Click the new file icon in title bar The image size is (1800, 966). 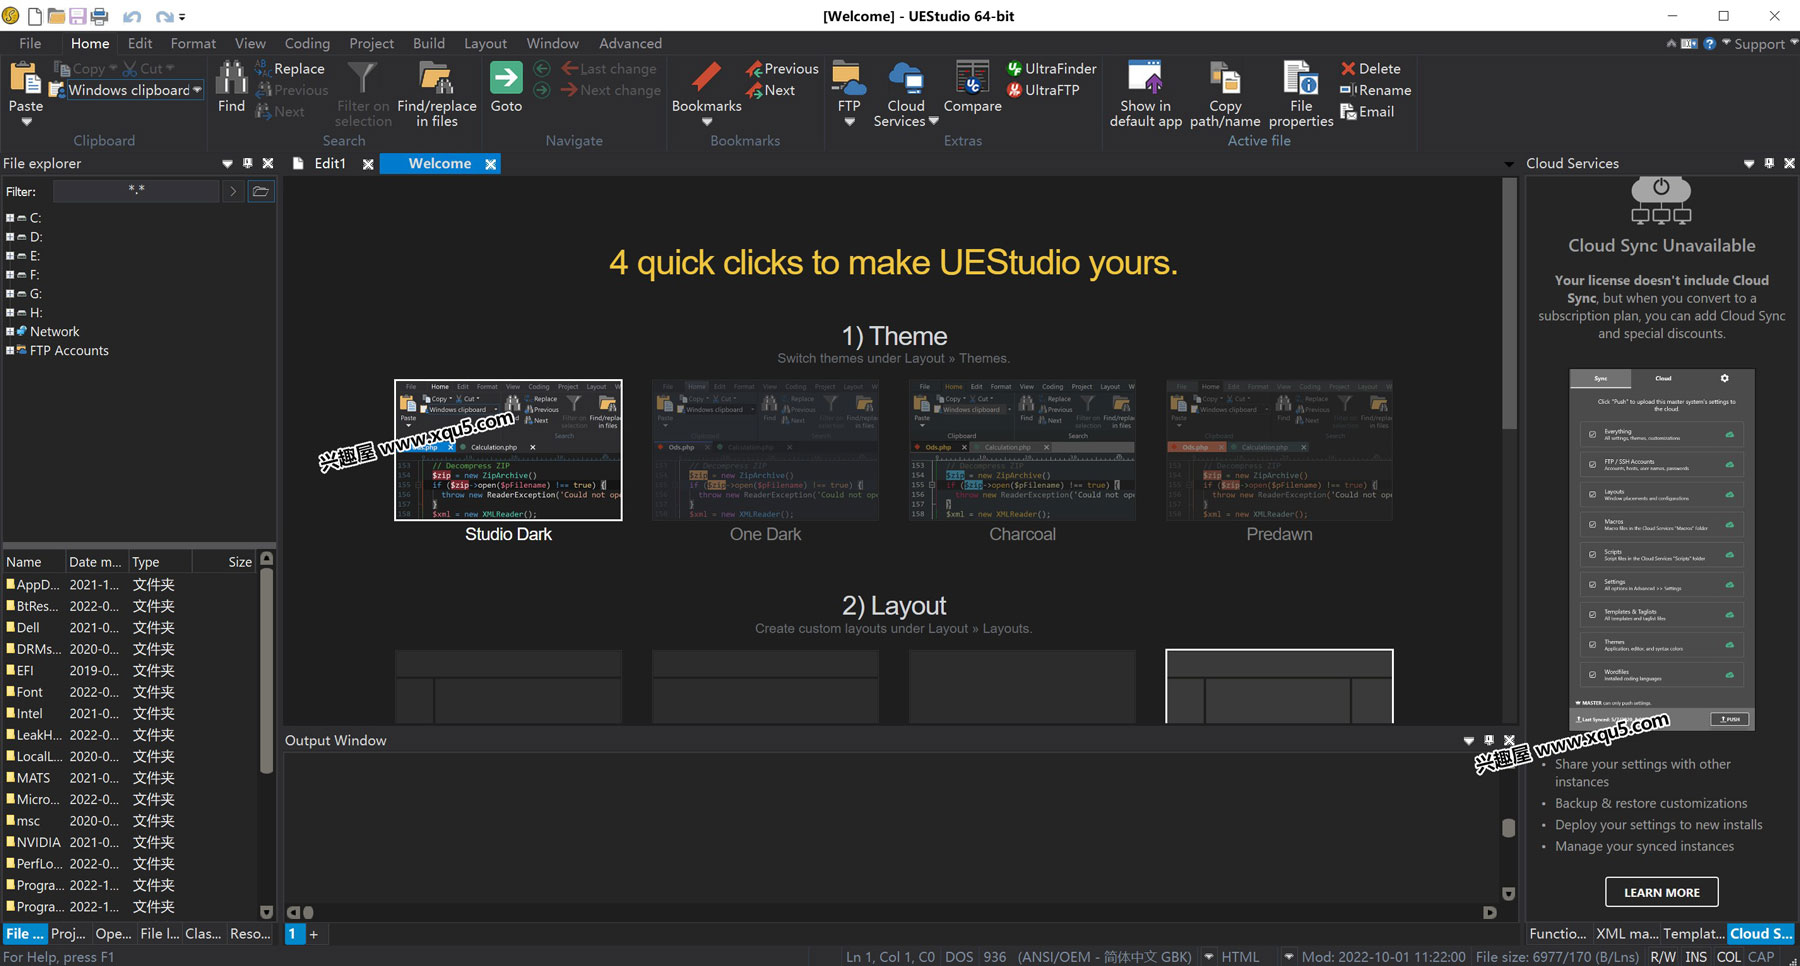(x=35, y=16)
